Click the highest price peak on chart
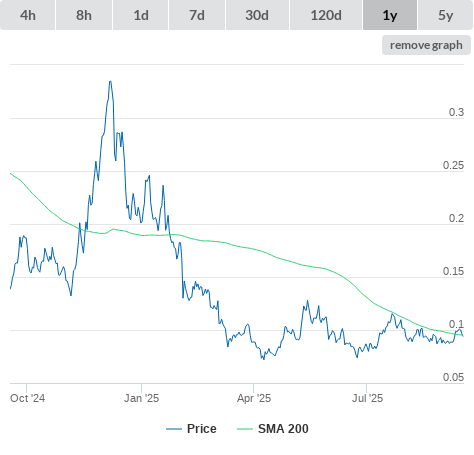474x455 pixels. (110, 82)
